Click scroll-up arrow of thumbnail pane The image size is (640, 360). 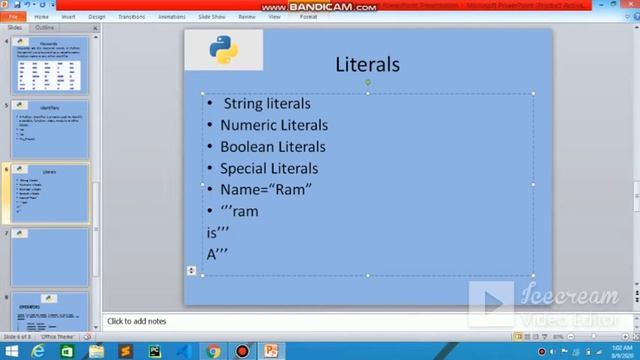(96, 37)
